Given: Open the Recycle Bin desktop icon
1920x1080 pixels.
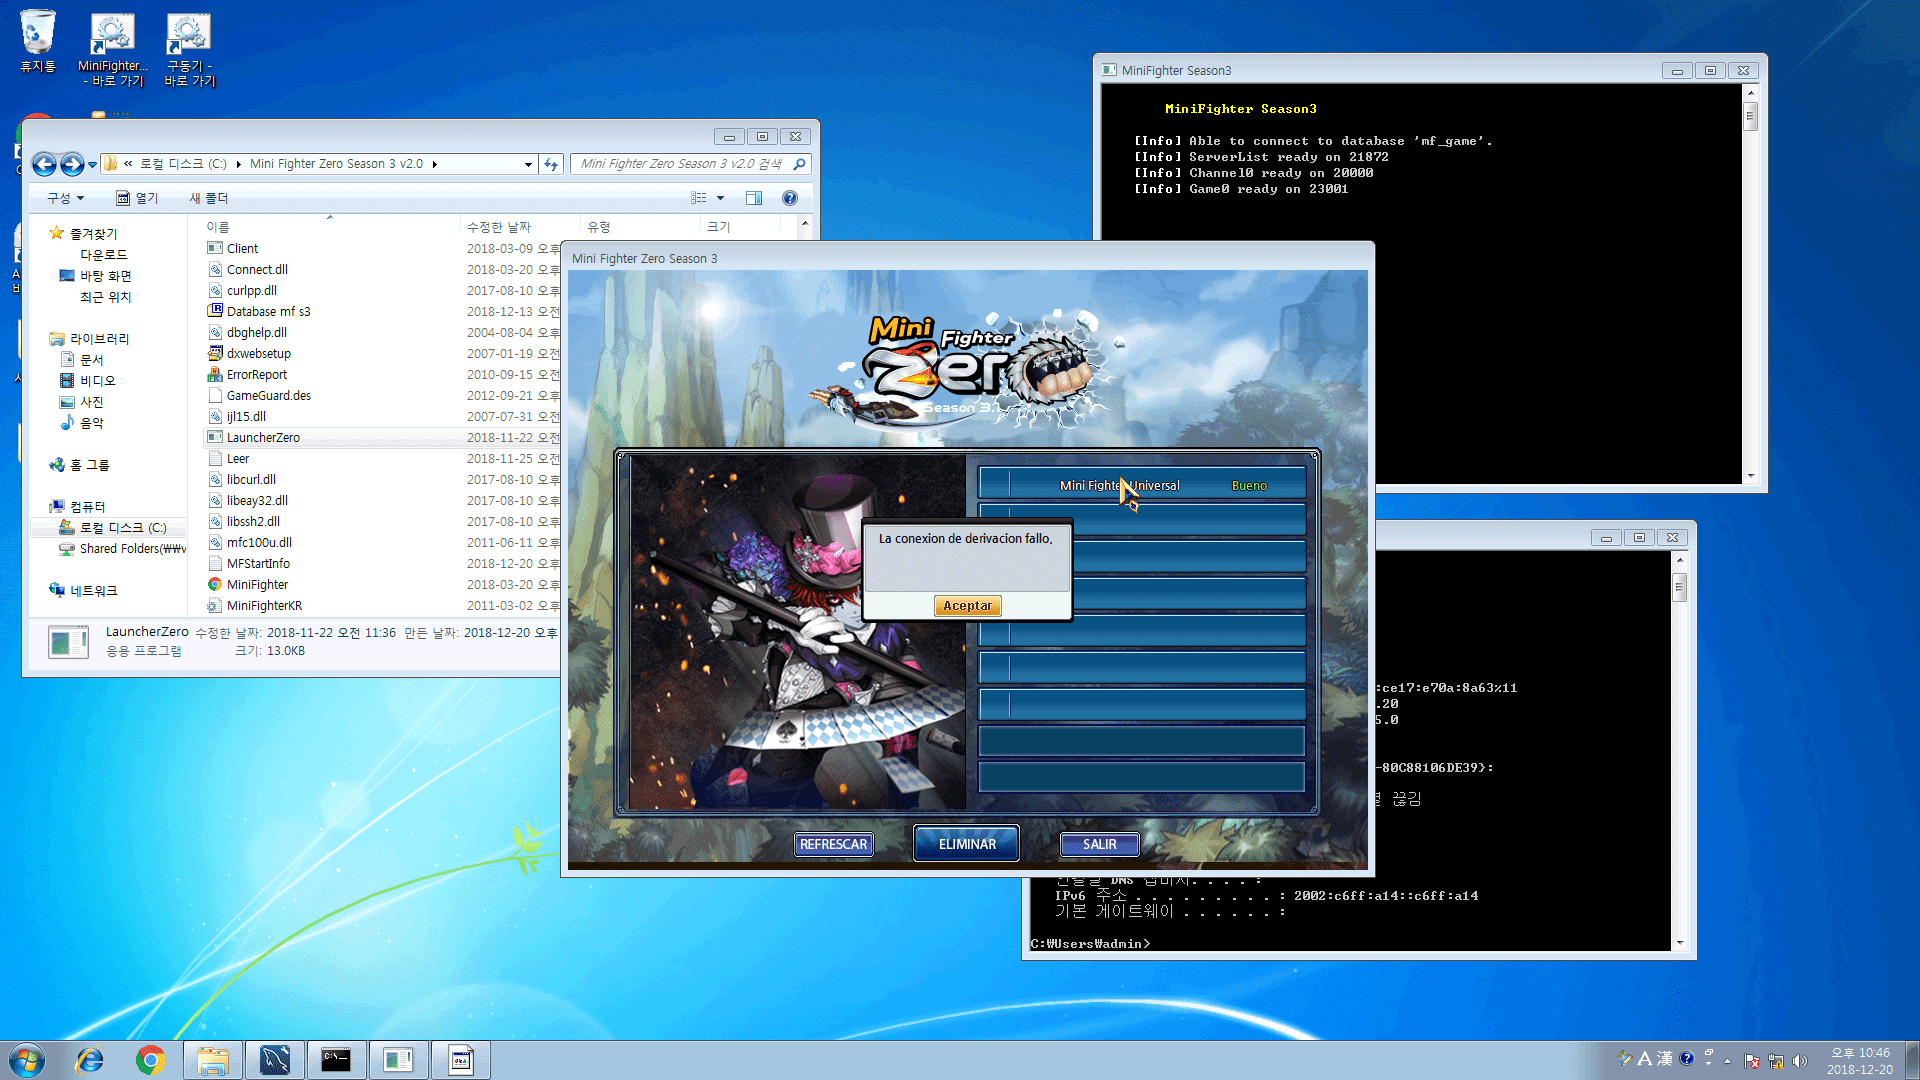Looking at the screenshot, I should pos(38,42).
